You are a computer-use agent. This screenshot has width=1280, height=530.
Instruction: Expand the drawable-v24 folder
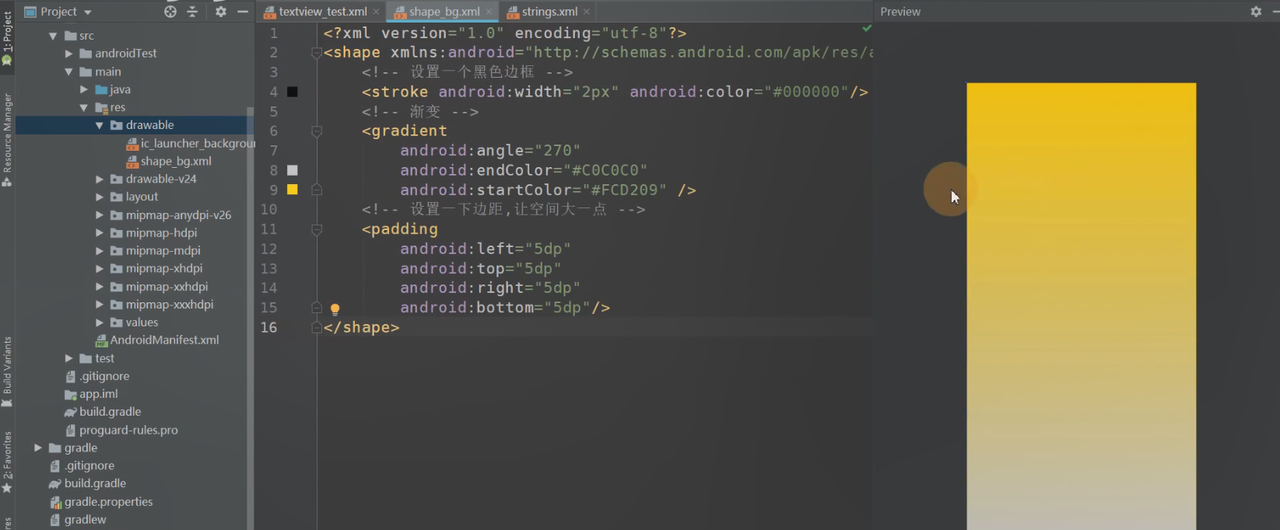coord(100,179)
